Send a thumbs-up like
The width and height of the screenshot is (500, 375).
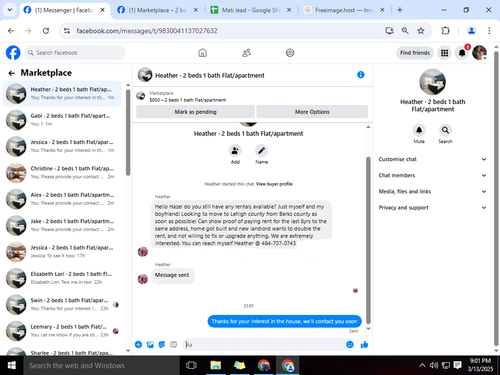coord(364,344)
